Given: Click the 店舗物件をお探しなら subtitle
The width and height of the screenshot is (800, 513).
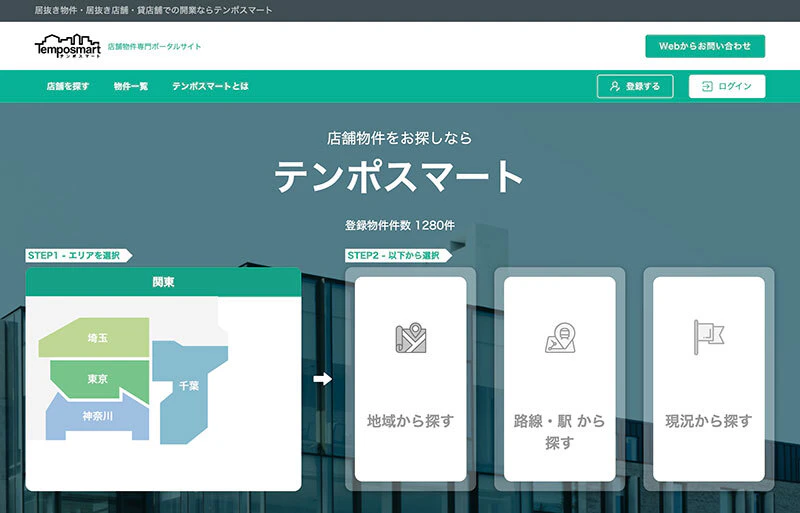Looking at the screenshot, I should (x=399, y=138).
